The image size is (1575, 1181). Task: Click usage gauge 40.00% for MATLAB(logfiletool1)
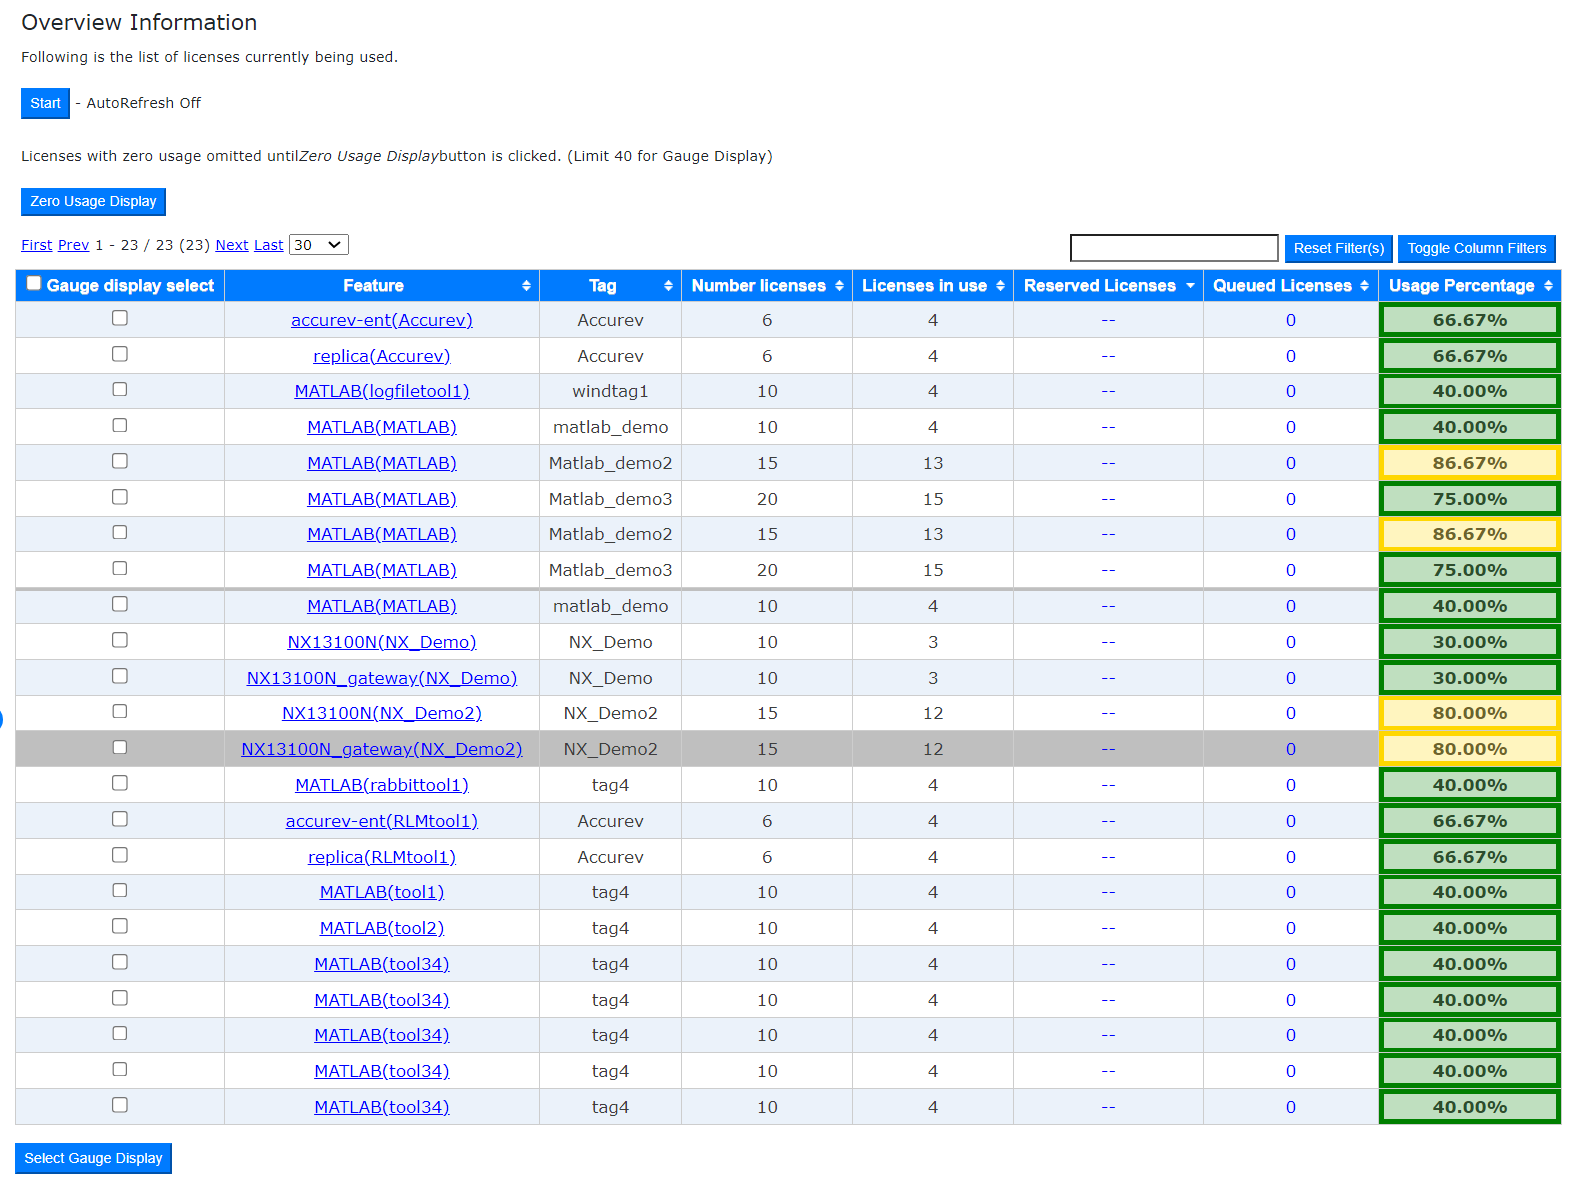click(x=1470, y=391)
